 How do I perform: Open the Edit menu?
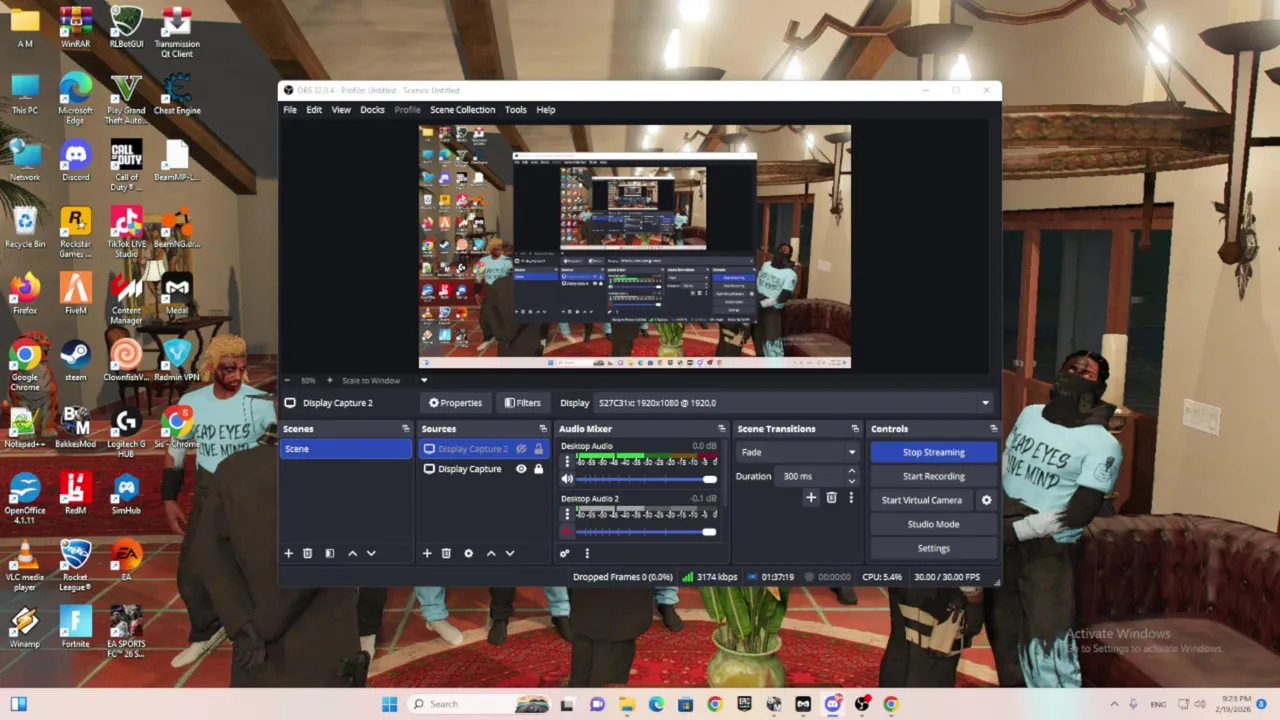click(314, 110)
